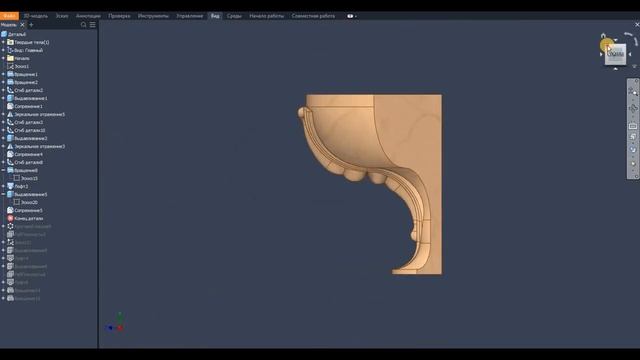Viewport: 640px width, 360px height.
Task: Click the Зеркальное отражение3 mirror icon
Action: point(10,146)
